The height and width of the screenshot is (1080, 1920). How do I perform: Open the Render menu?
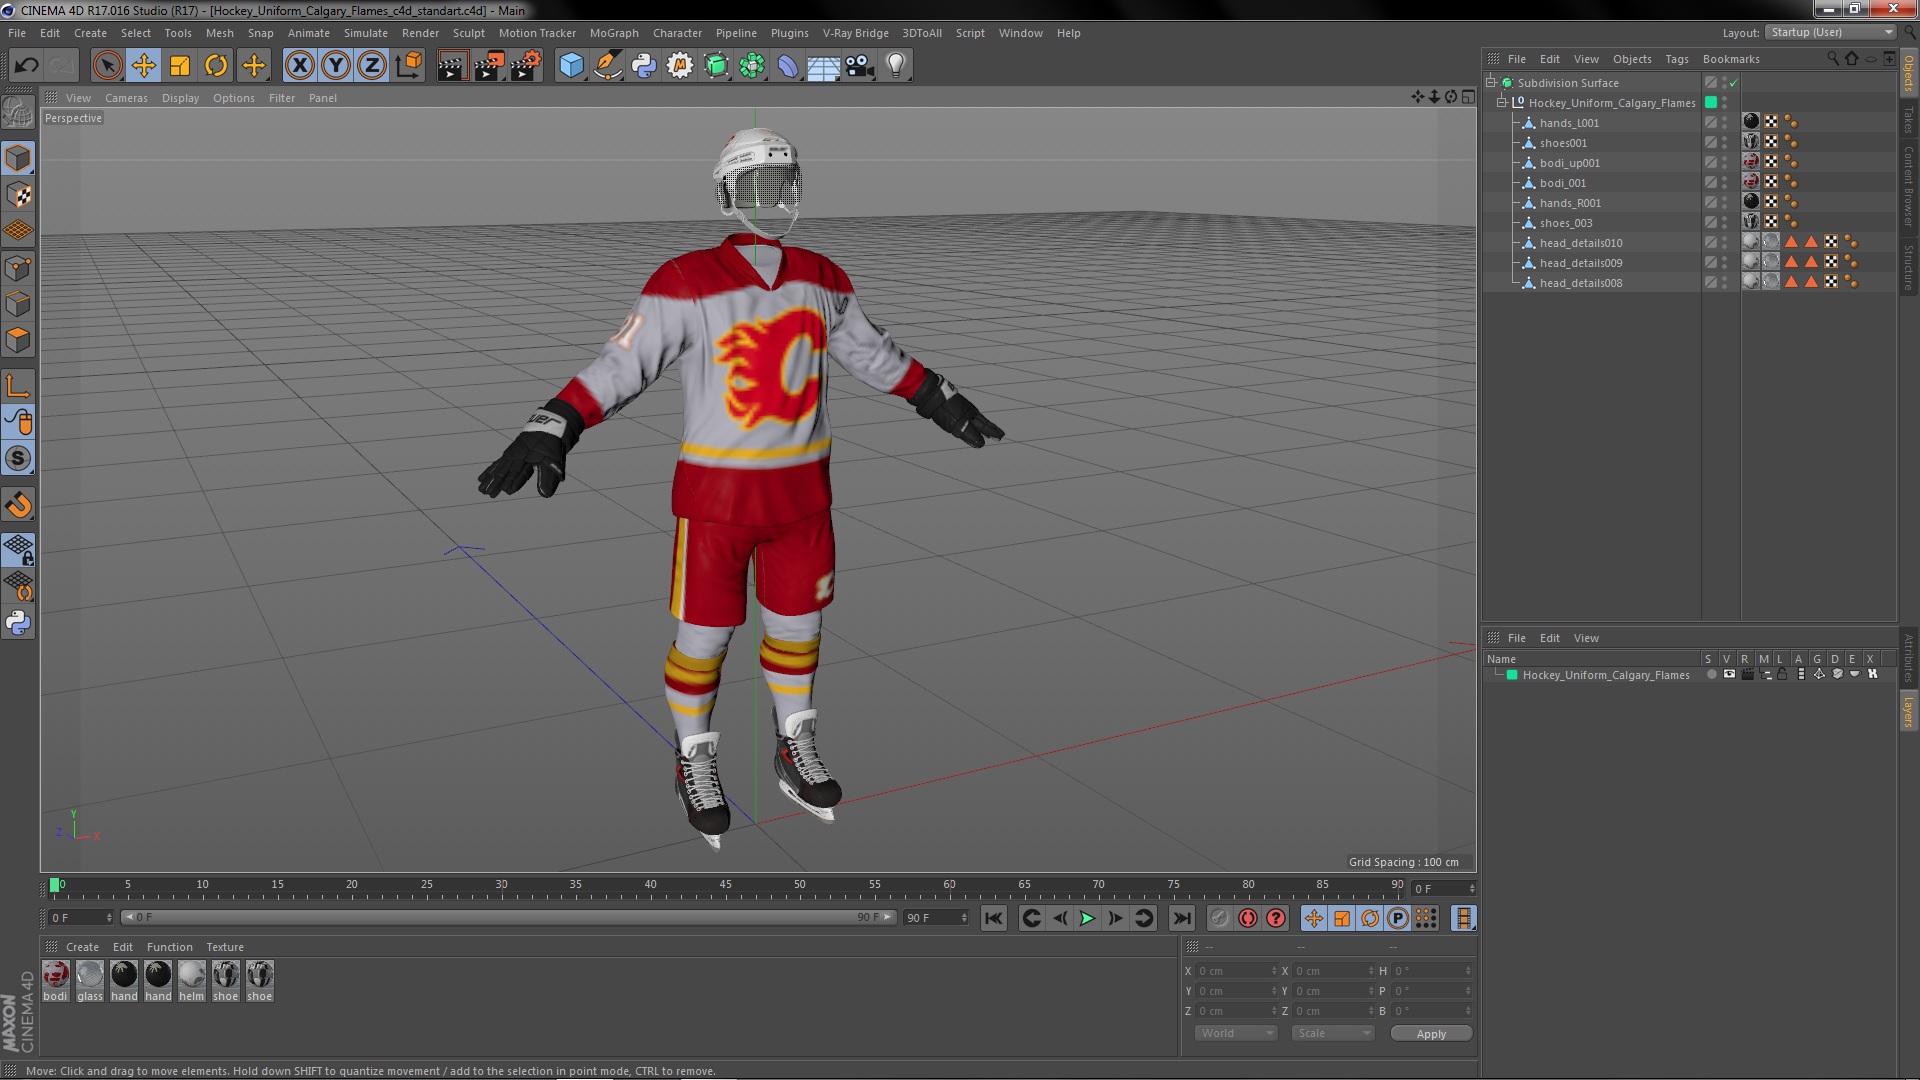pos(420,33)
